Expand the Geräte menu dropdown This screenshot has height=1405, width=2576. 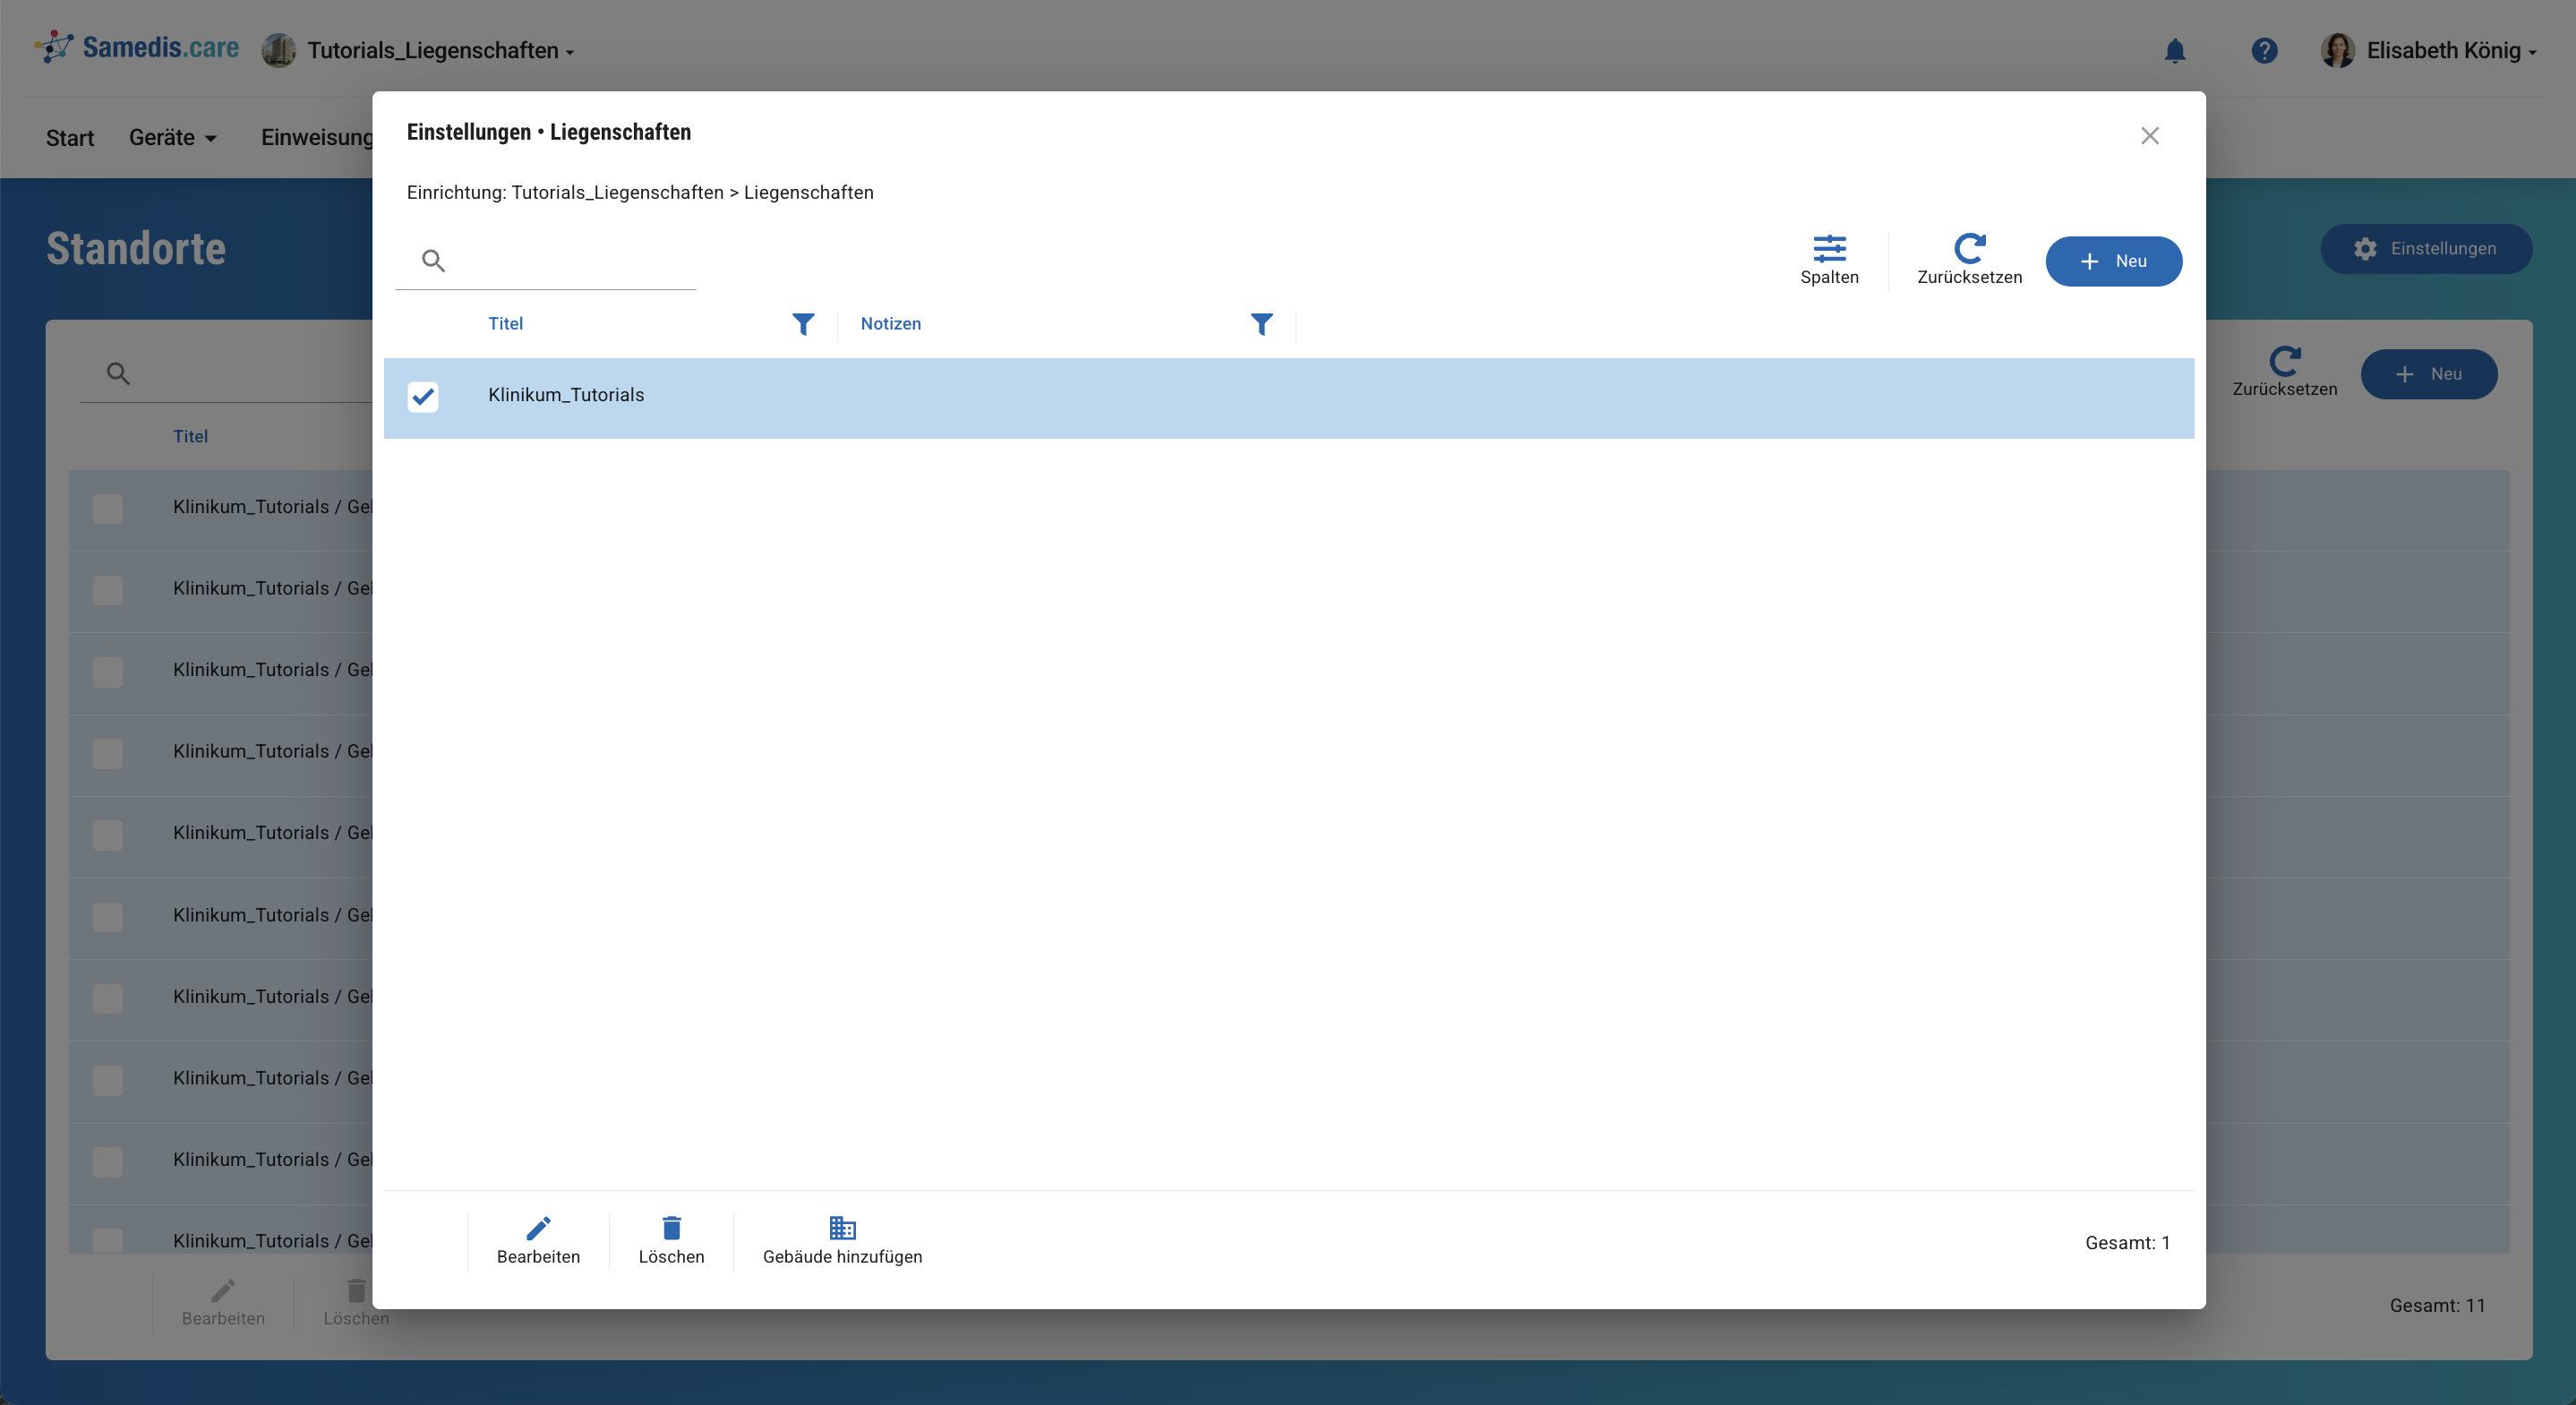tap(172, 138)
